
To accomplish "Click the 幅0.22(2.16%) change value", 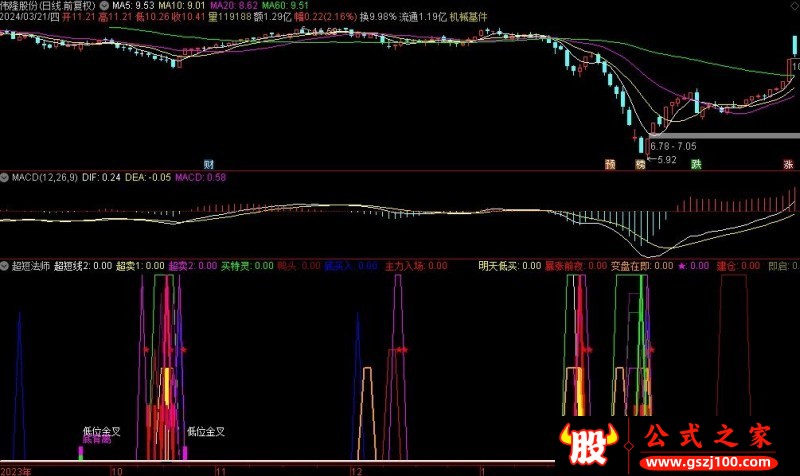I will coord(326,17).
